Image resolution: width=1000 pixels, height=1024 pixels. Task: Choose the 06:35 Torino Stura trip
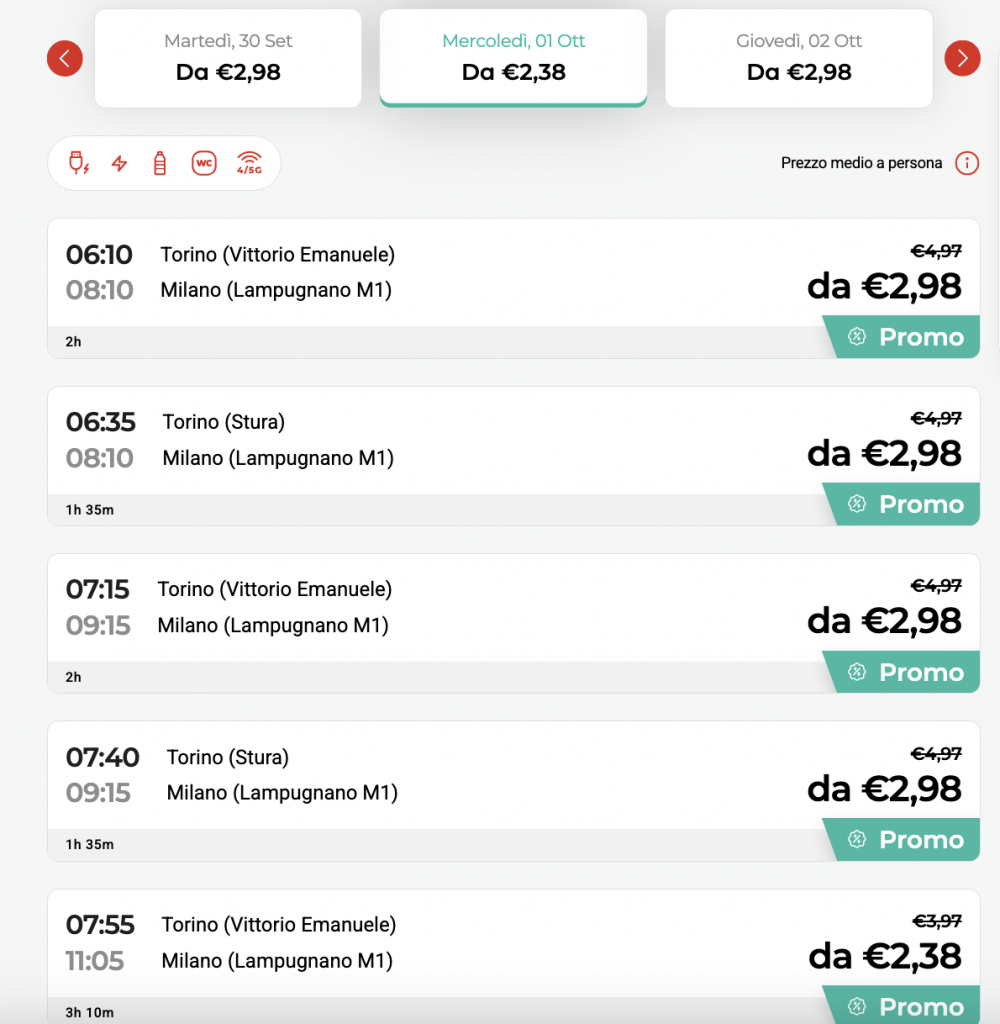(513, 456)
